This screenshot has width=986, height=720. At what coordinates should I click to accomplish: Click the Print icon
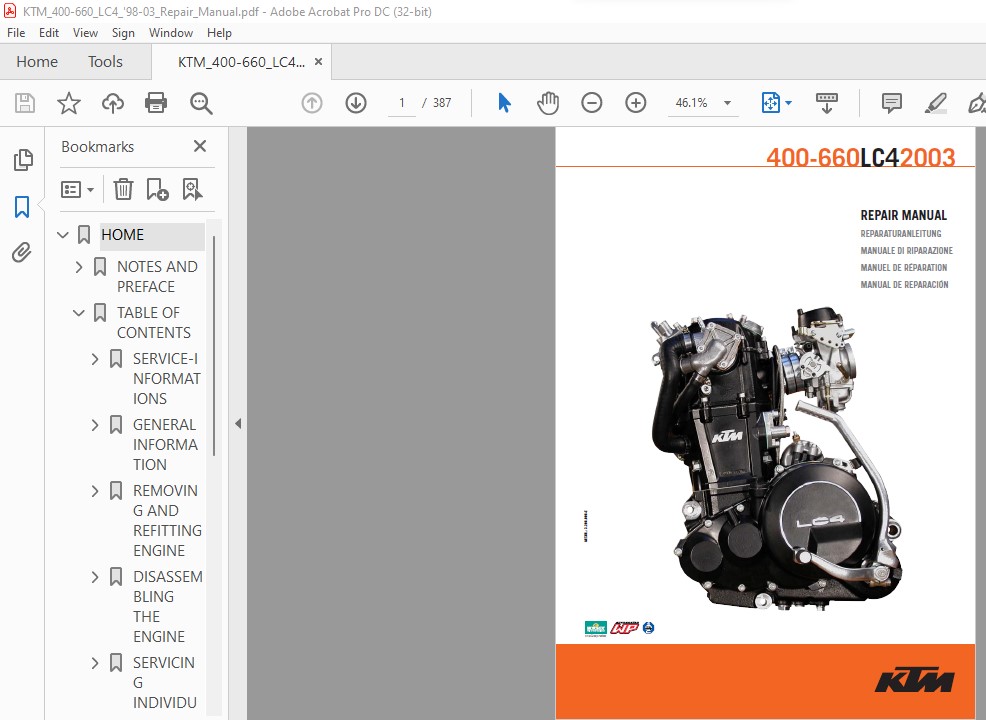[156, 102]
